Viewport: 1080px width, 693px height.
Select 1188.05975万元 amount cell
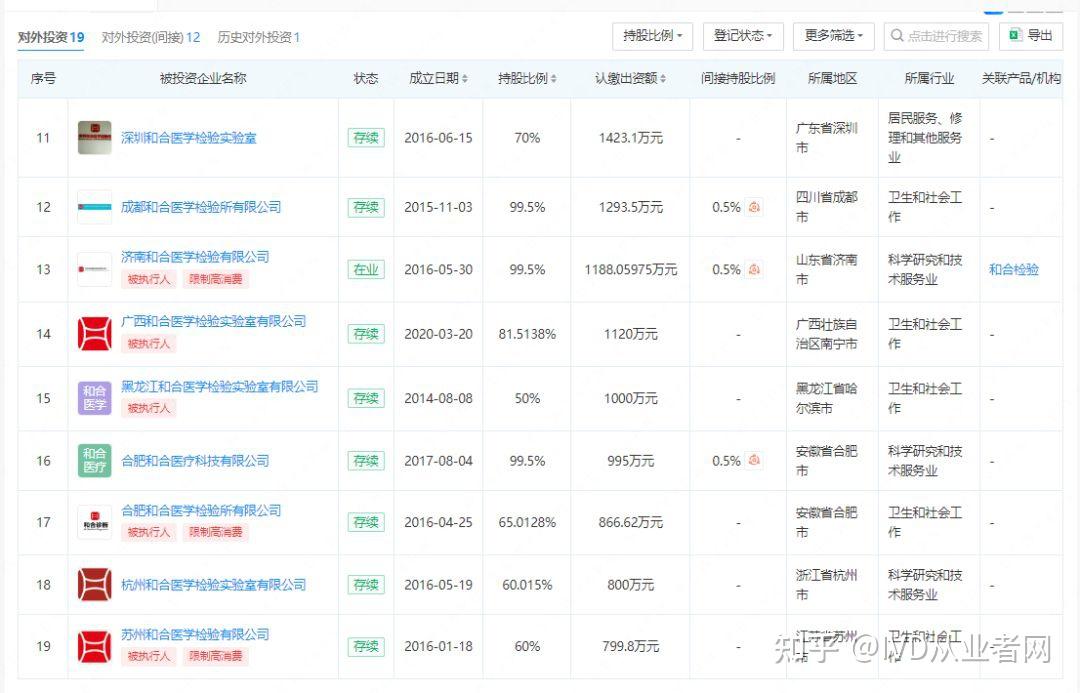(x=630, y=269)
